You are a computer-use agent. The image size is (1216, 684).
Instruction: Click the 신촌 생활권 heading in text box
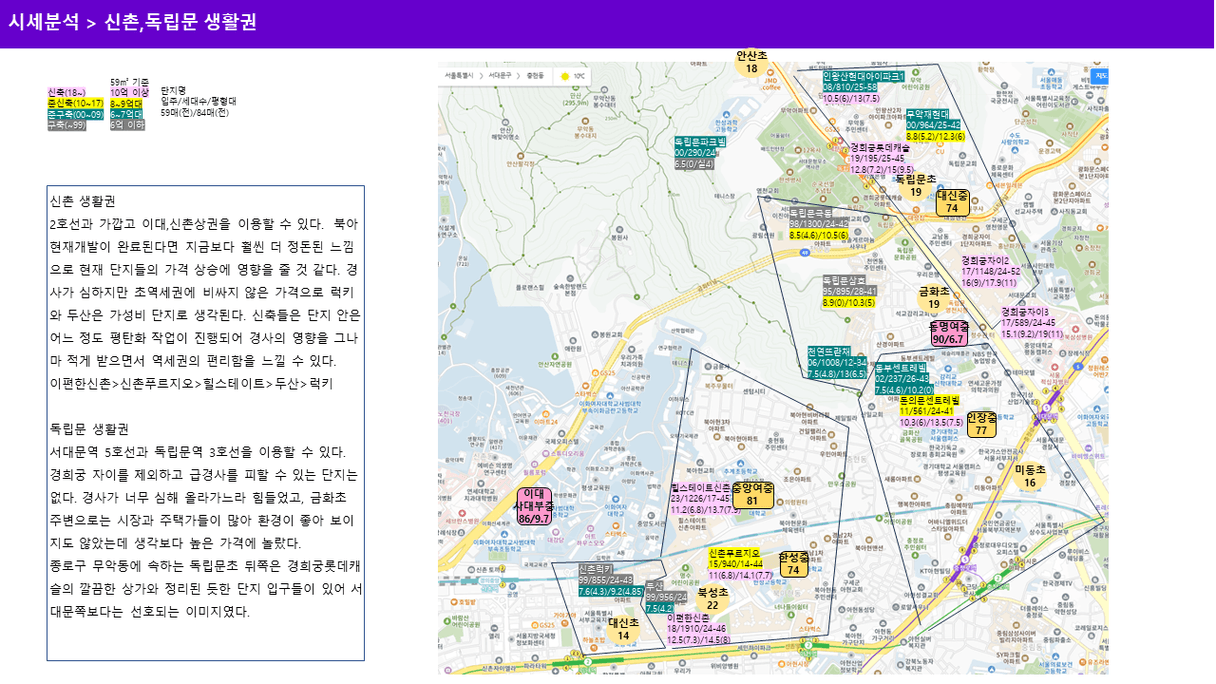click(x=83, y=201)
